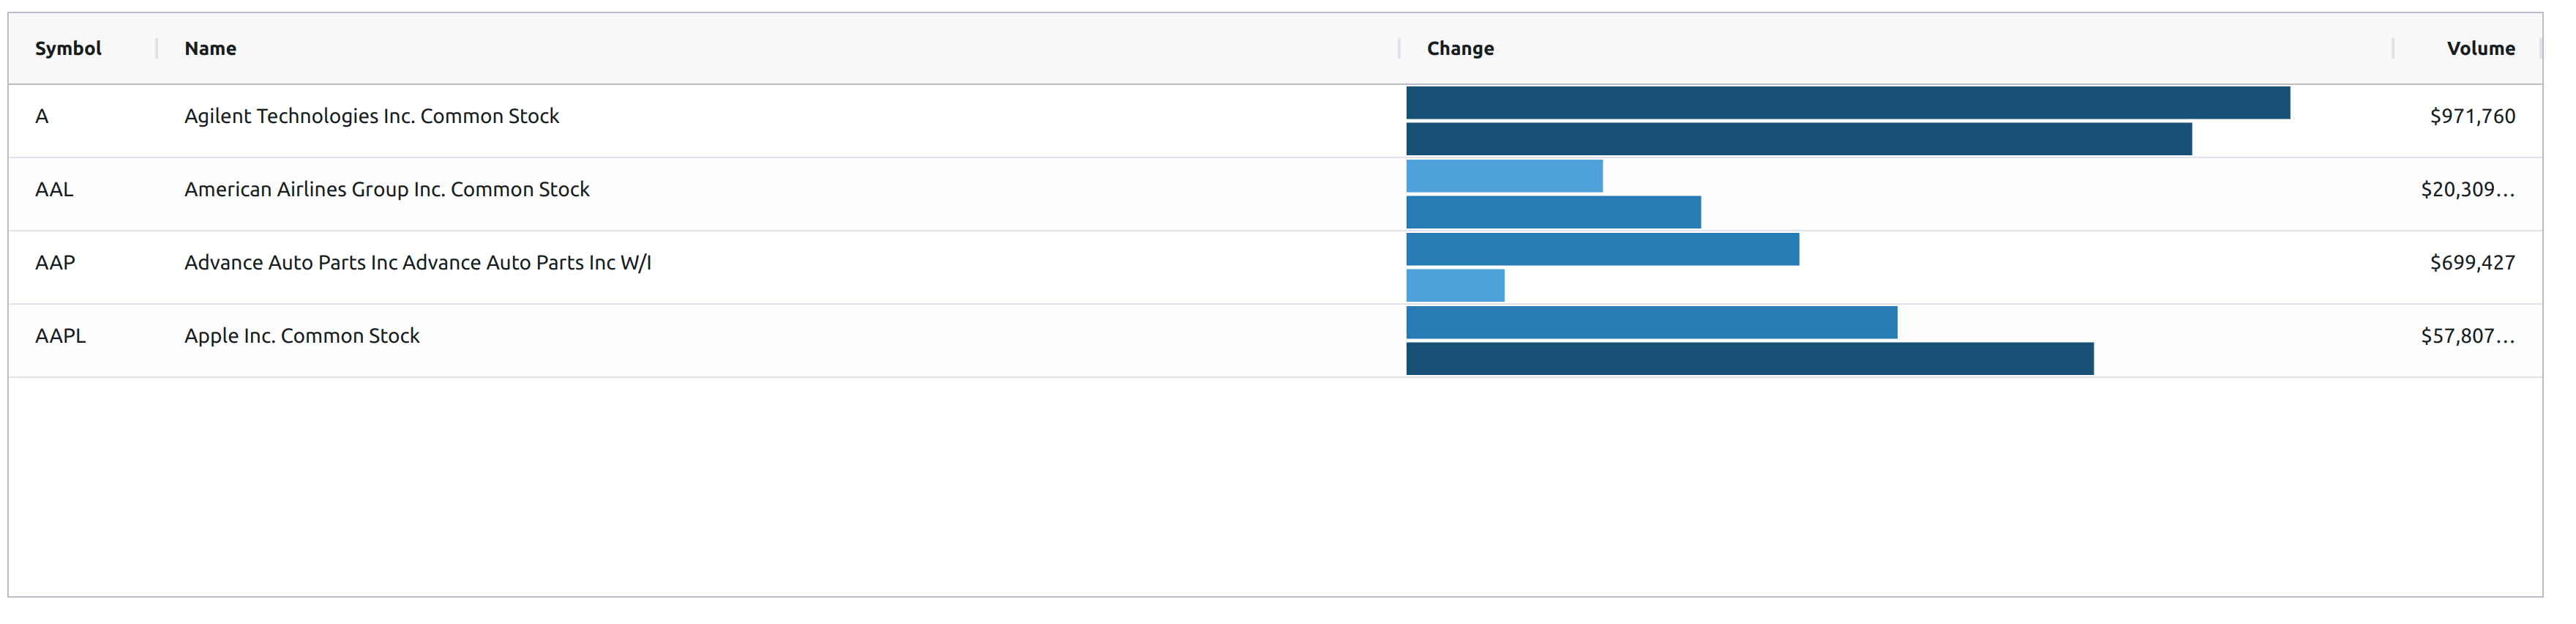Click the truncated $20,309 volume cell

pyautogui.click(x=2467, y=189)
